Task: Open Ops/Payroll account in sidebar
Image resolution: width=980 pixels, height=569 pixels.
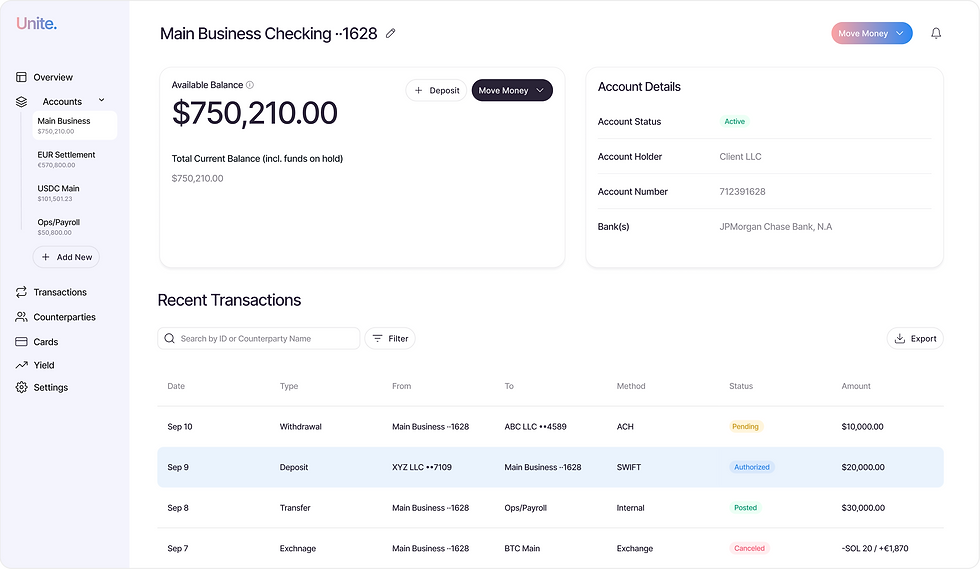Action: tap(58, 226)
